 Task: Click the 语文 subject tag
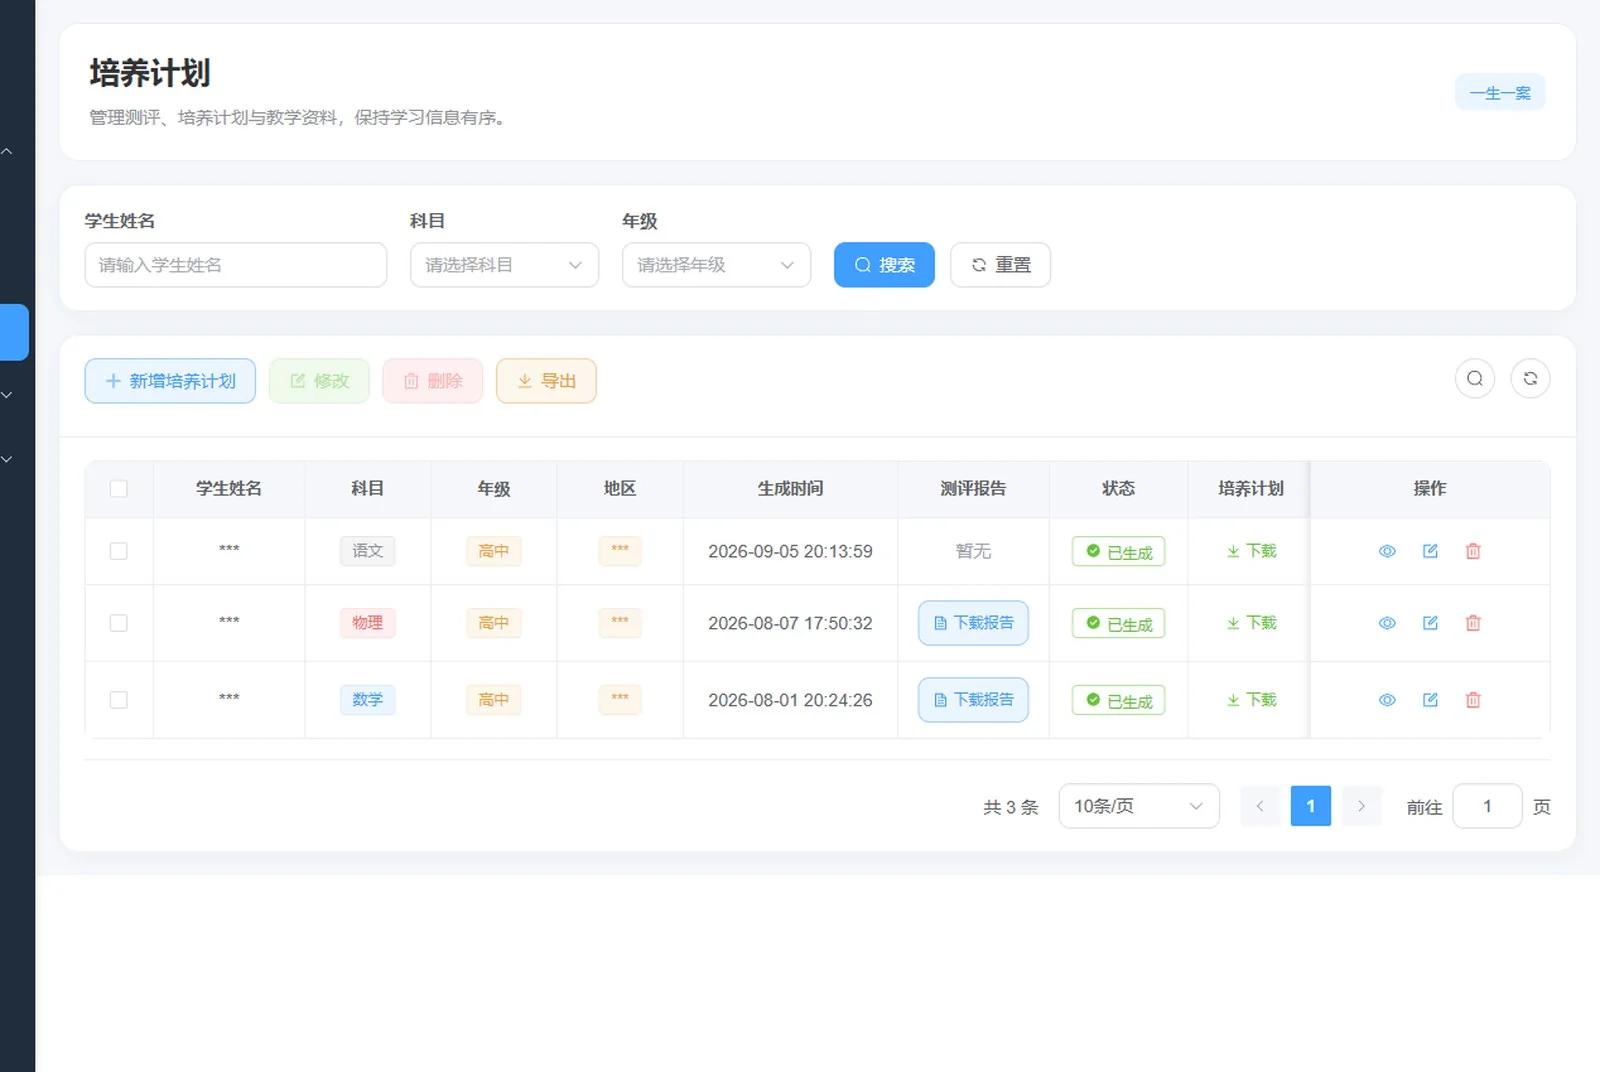367,551
